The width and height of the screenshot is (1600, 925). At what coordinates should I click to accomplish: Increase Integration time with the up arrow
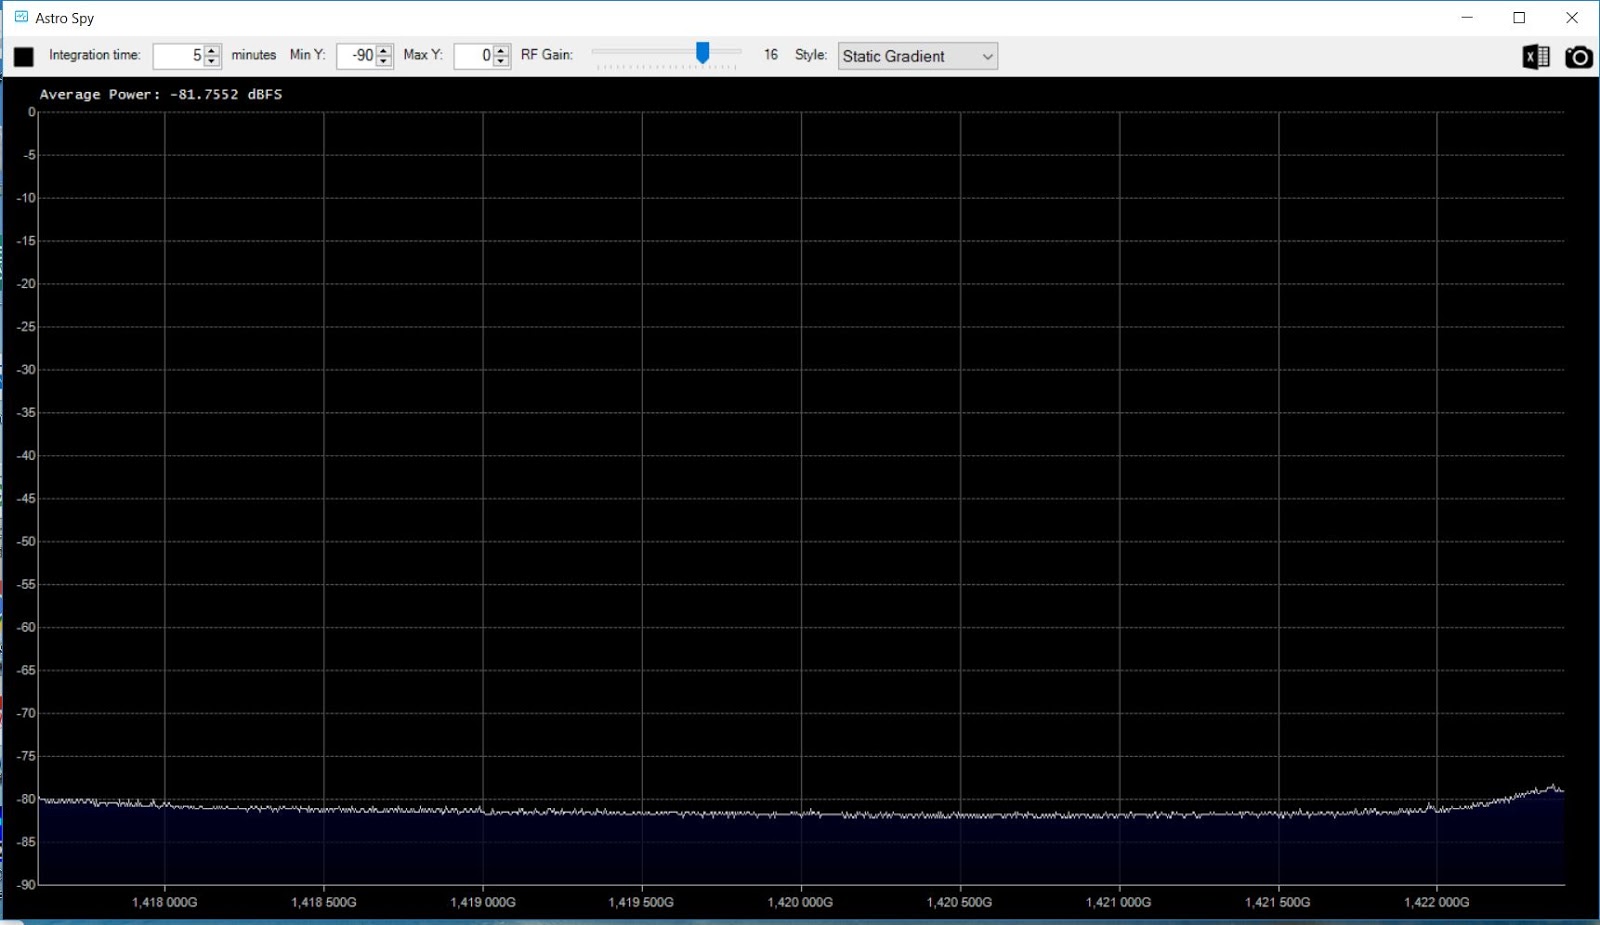pyautogui.click(x=212, y=50)
